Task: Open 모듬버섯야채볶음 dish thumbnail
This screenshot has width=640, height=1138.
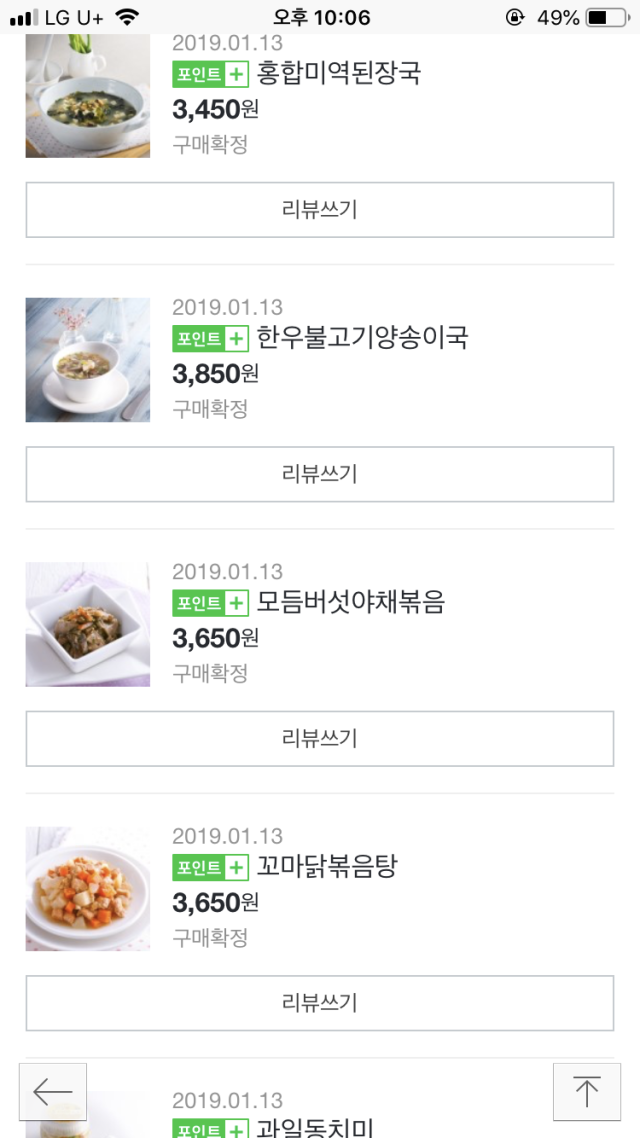Action: click(x=88, y=624)
